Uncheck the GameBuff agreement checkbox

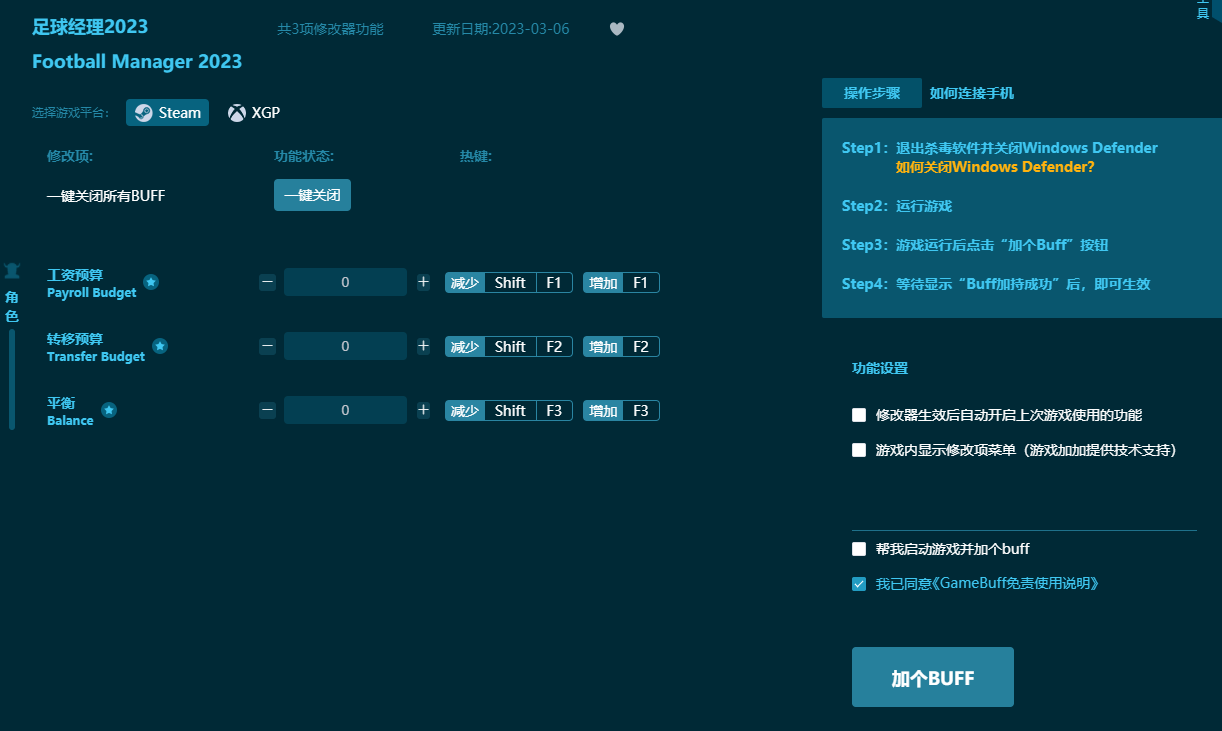[859, 584]
